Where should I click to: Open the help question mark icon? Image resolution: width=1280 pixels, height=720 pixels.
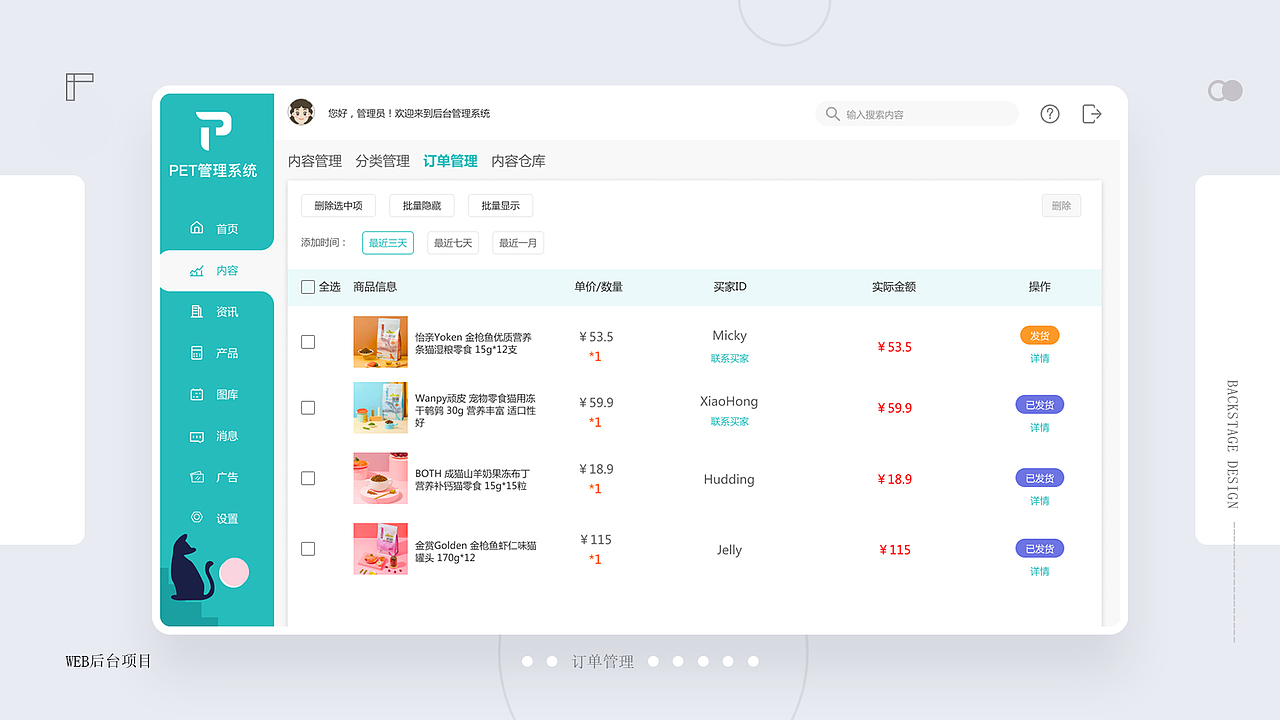pyautogui.click(x=1050, y=114)
